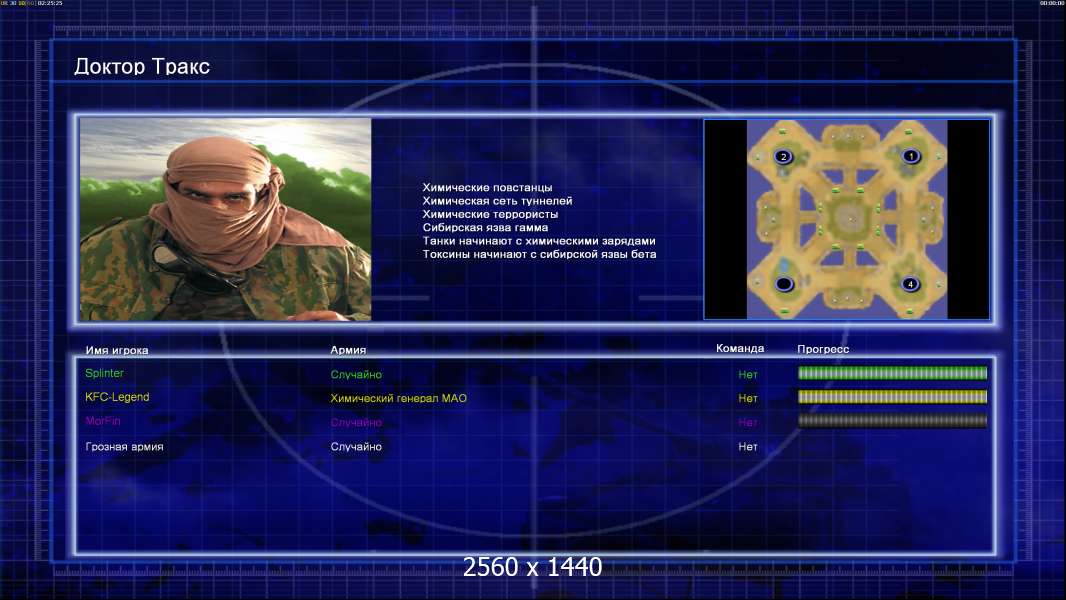Click start position marker 2 on map
1066x600 pixels.
[783, 157]
